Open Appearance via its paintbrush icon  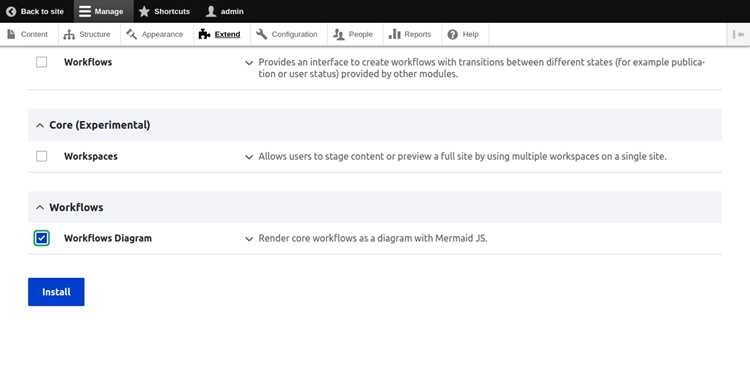tap(132, 34)
